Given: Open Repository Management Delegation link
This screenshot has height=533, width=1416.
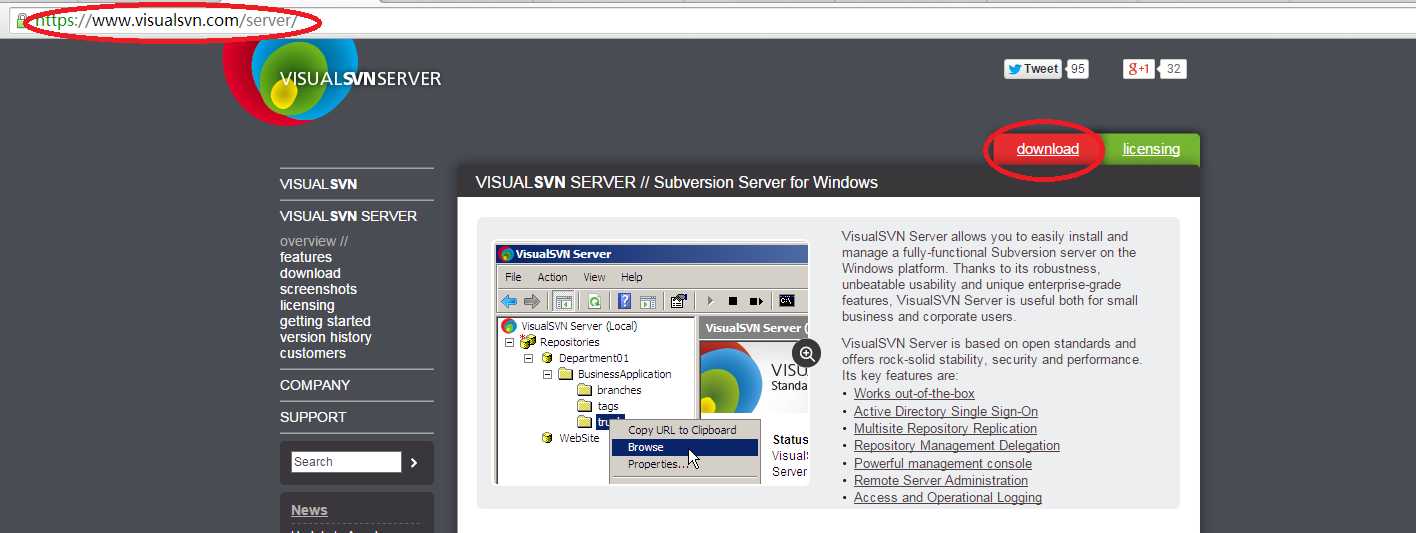Looking at the screenshot, I should click(957, 446).
